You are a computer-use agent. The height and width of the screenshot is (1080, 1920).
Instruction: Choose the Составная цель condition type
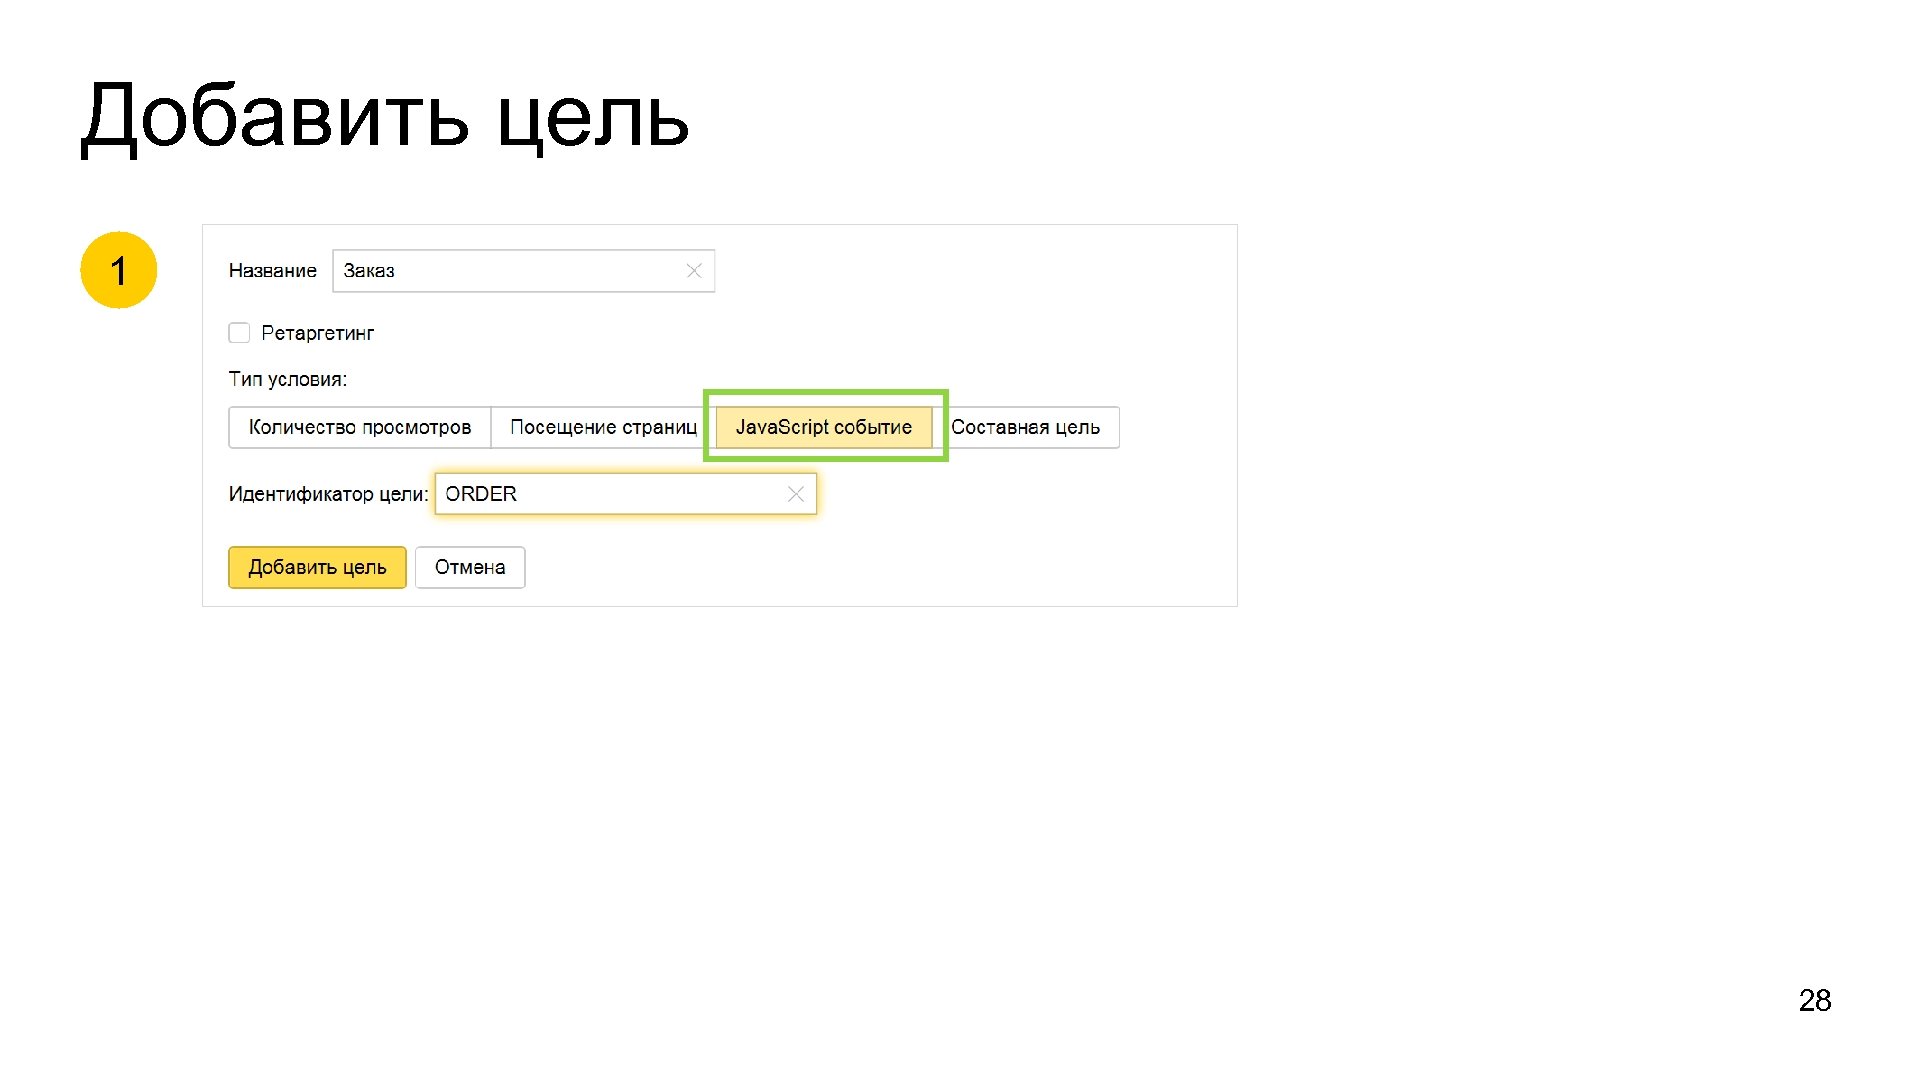tap(1026, 427)
